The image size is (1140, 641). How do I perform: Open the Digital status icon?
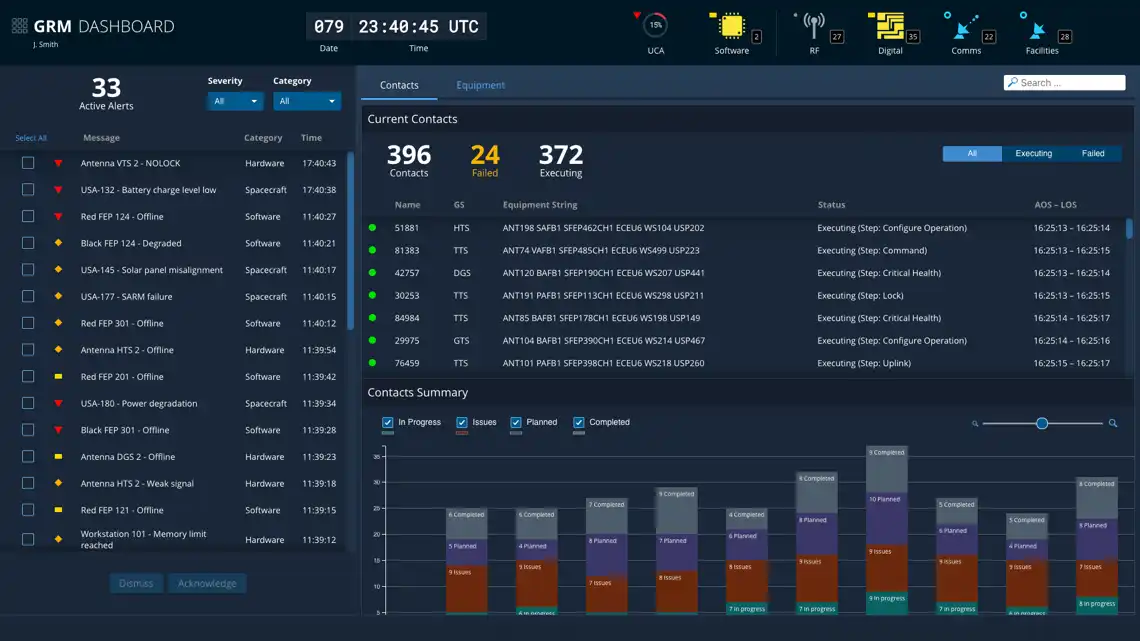889,26
